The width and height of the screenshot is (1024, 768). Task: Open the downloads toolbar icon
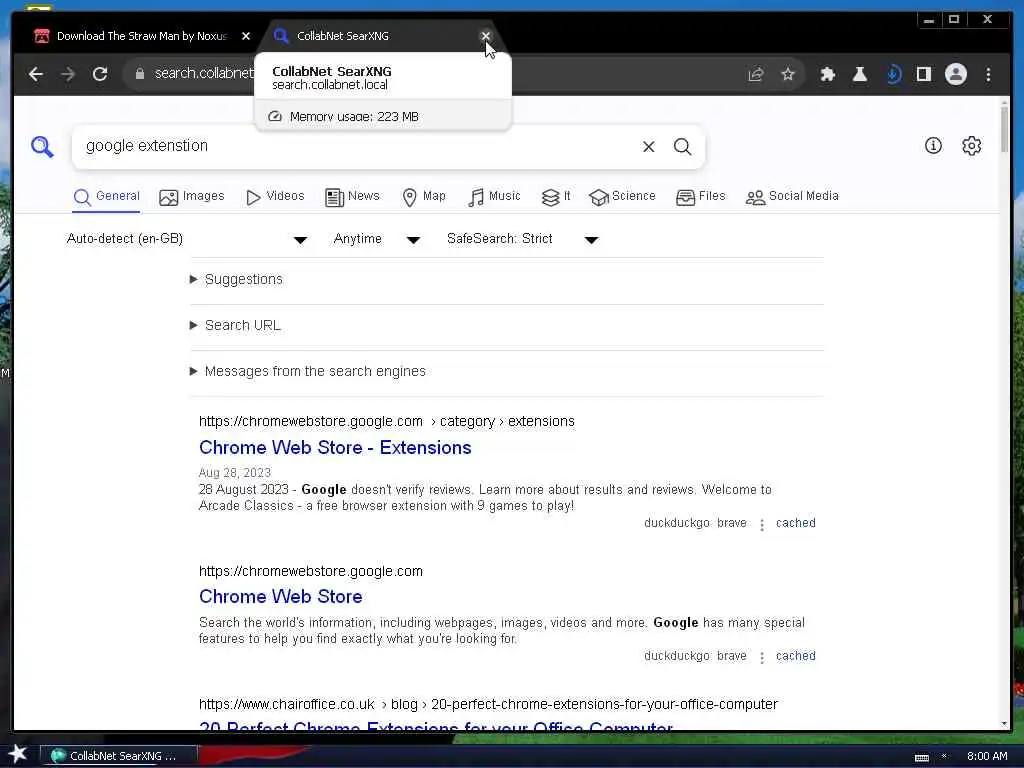(893, 74)
